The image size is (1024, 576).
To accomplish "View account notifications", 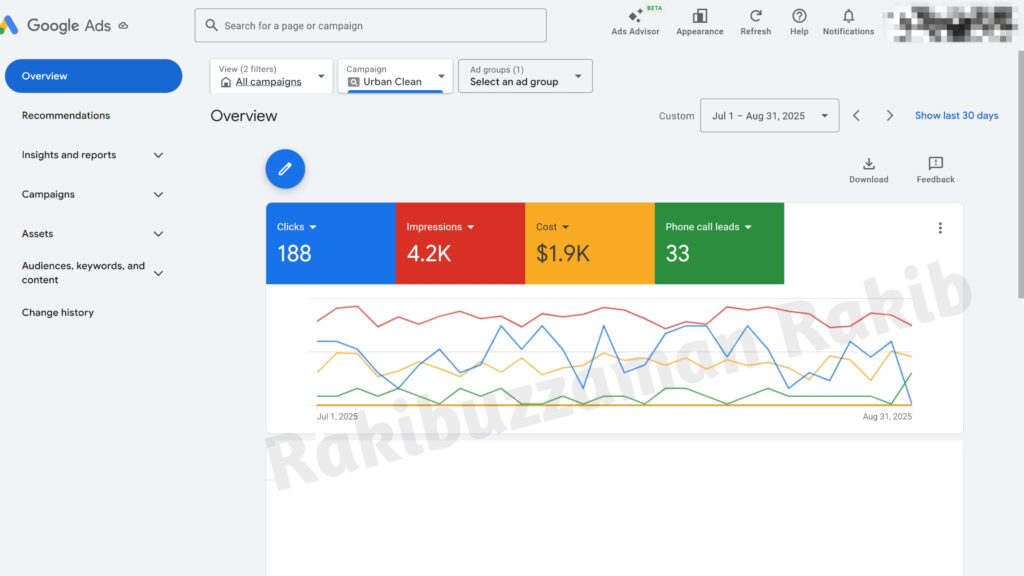I will point(847,22).
